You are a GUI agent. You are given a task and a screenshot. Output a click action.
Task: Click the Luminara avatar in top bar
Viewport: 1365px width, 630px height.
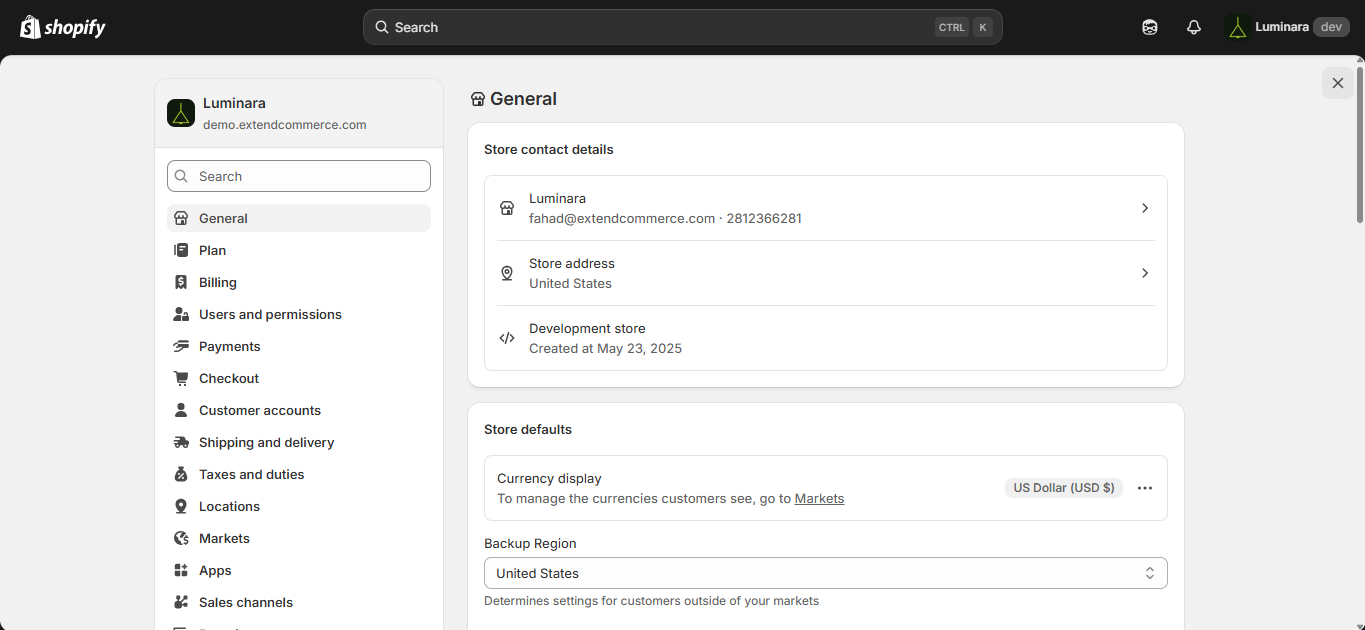[x=1238, y=27]
